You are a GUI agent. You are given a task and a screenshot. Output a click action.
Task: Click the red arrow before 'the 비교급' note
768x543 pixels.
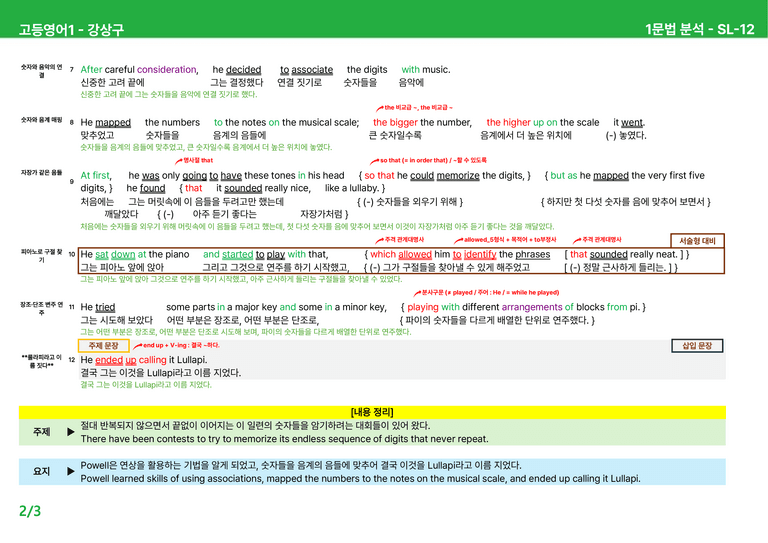(380, 108)
